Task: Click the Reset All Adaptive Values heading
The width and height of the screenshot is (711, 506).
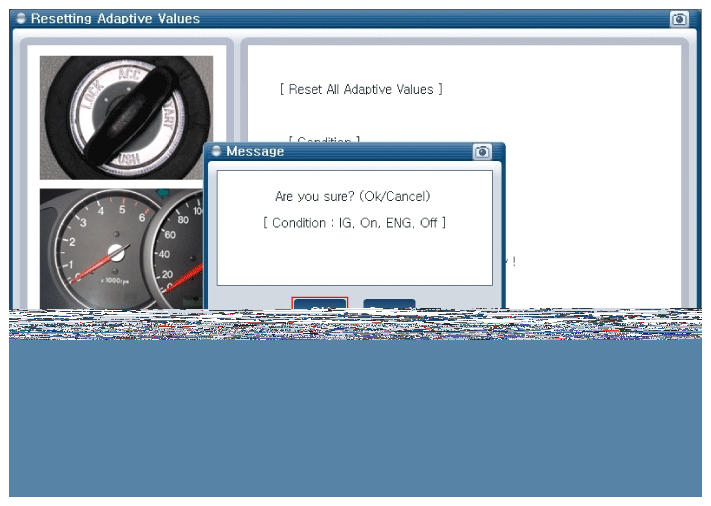Action: [x=361, y=90]
